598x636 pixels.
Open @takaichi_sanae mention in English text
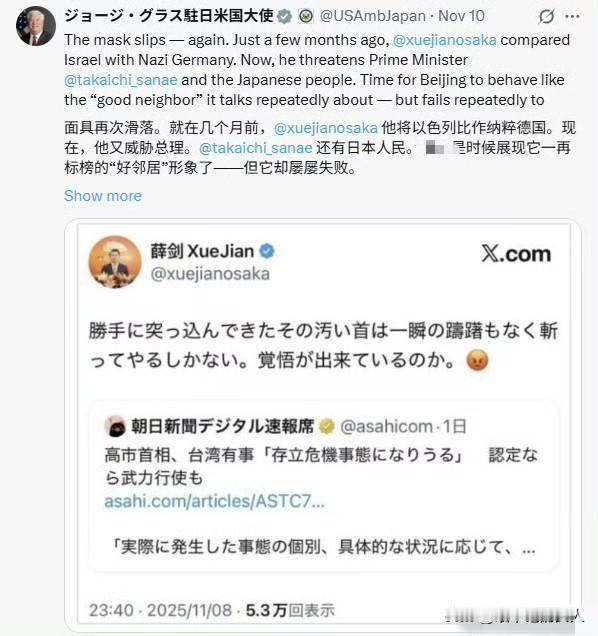121,80
